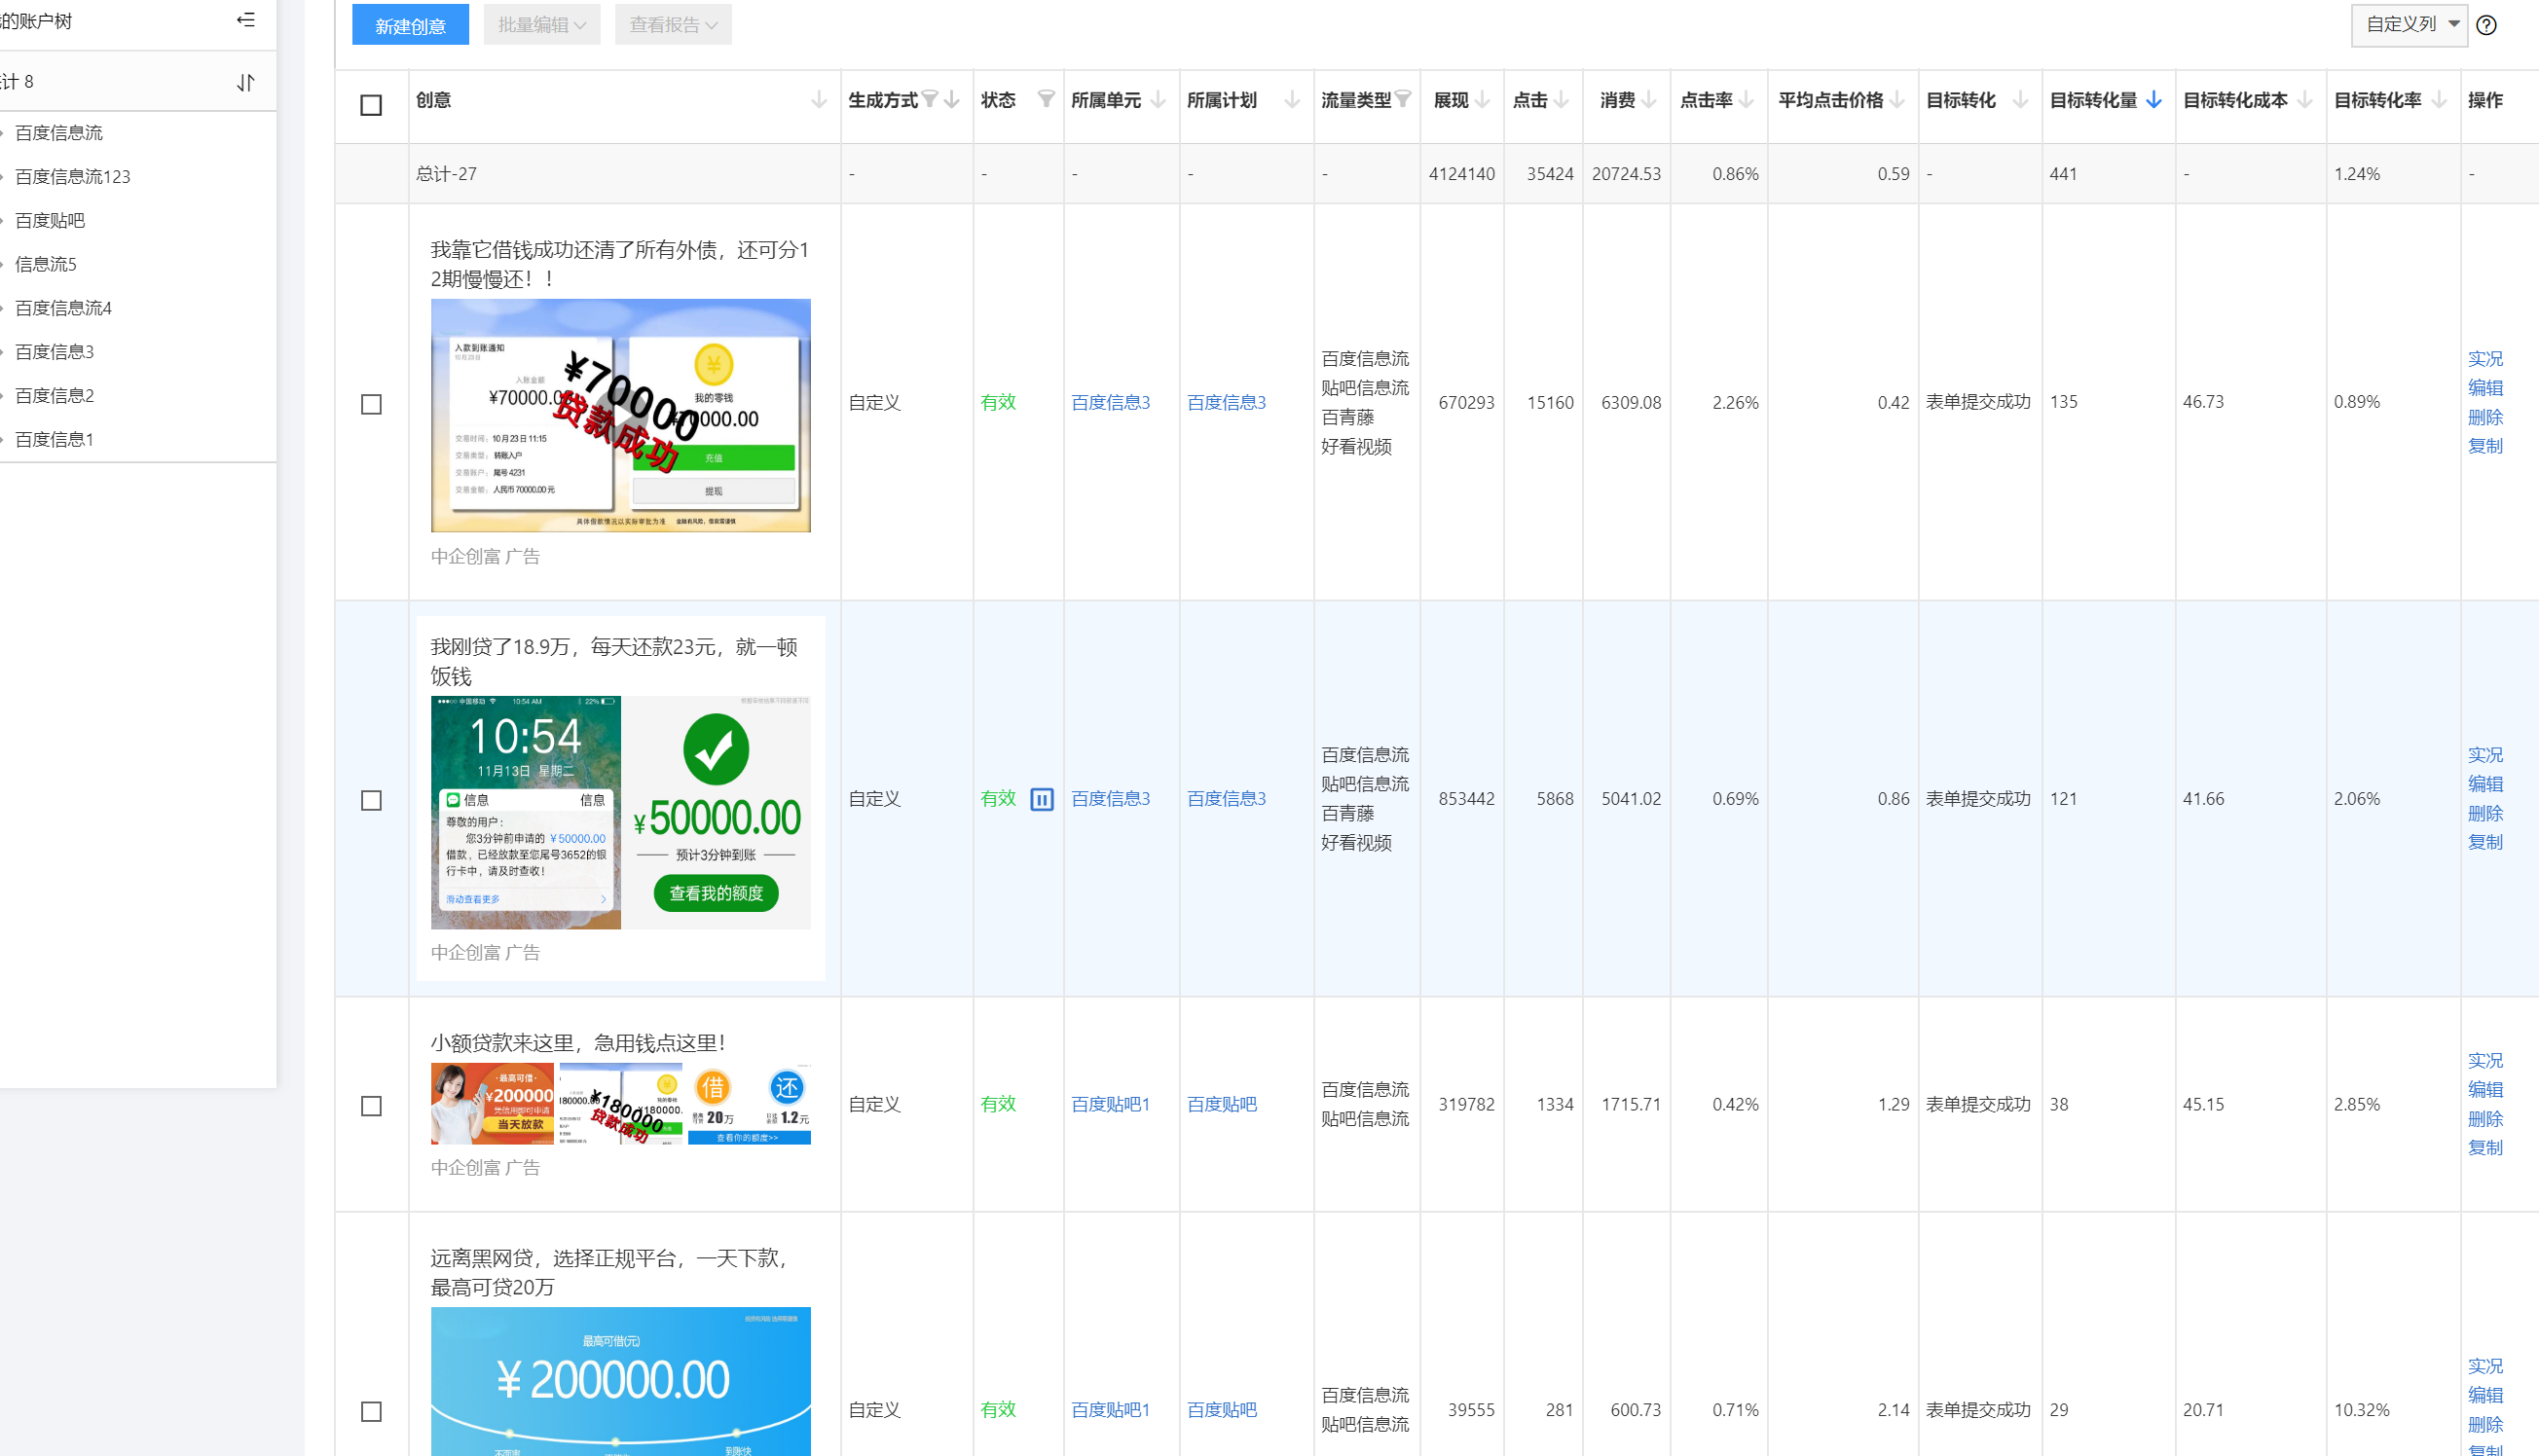Sort the 展现 column by its arrow

[1482, 99]
